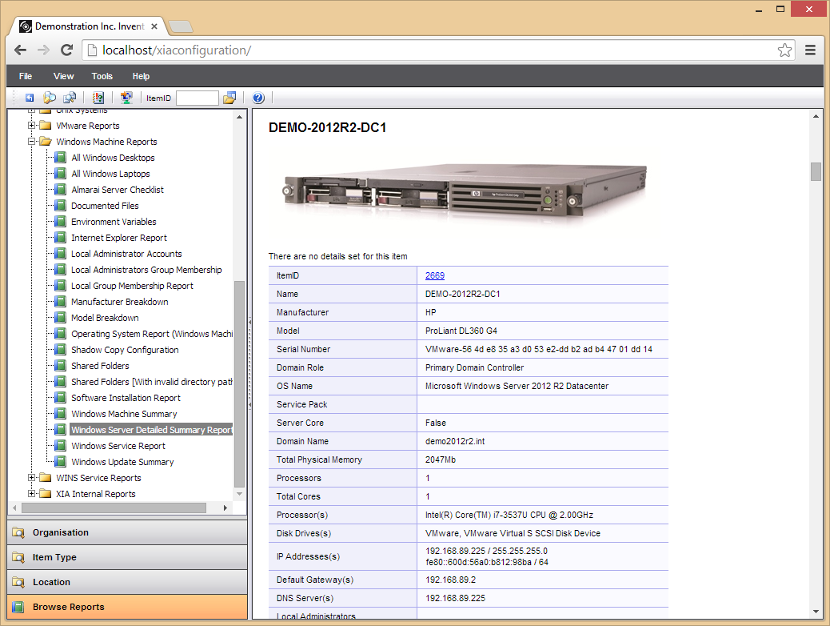830x626 pixels.
Task: Click the Documented Files report icon
Action: (x=61, y=205)
